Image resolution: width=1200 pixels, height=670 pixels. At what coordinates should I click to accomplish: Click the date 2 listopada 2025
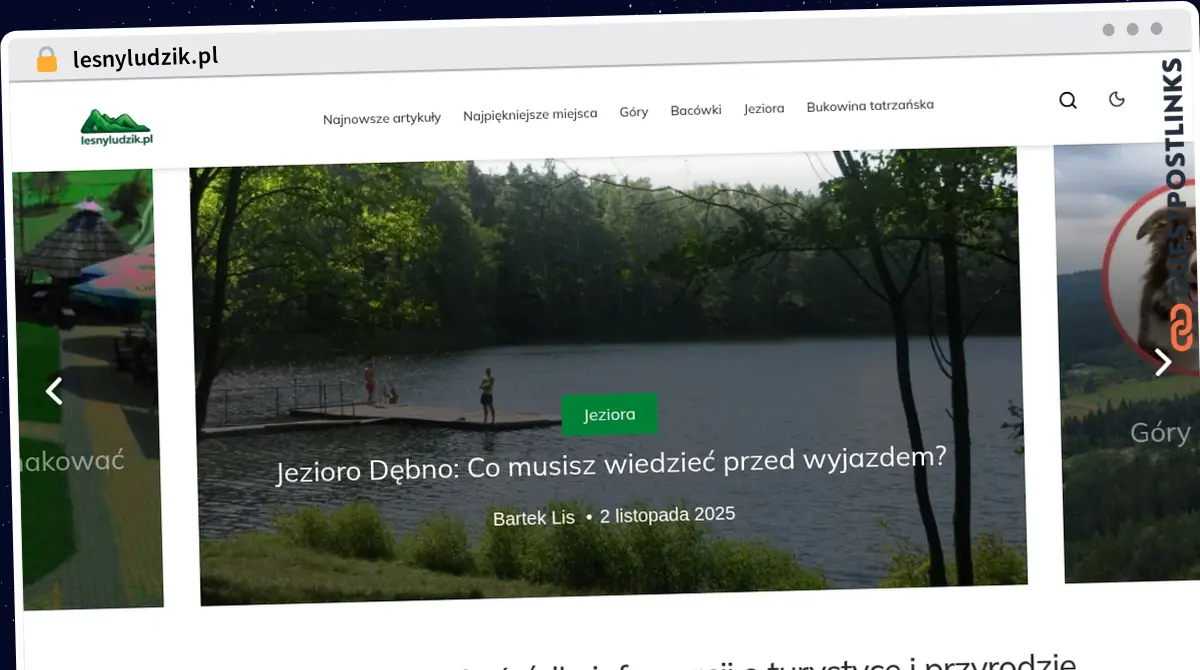point(667,515)
